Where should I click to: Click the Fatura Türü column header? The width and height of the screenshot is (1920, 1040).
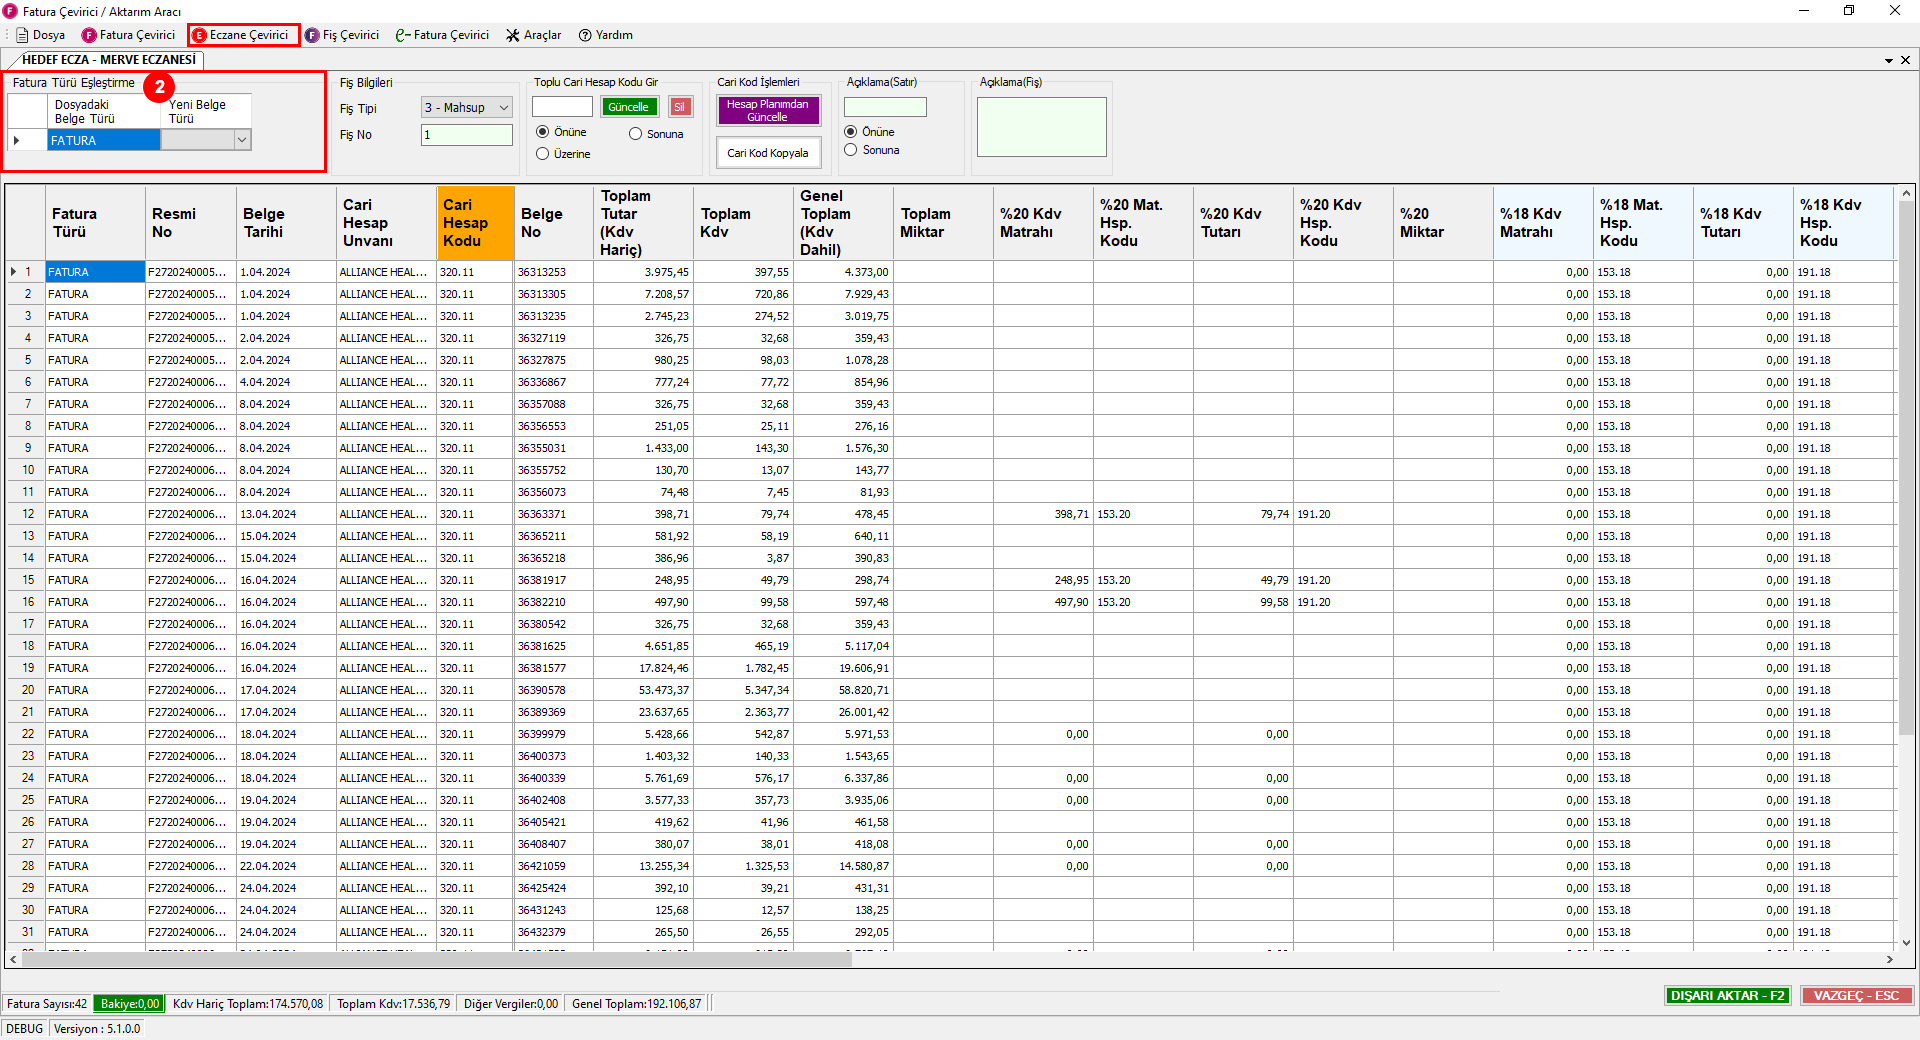(95, 223)
